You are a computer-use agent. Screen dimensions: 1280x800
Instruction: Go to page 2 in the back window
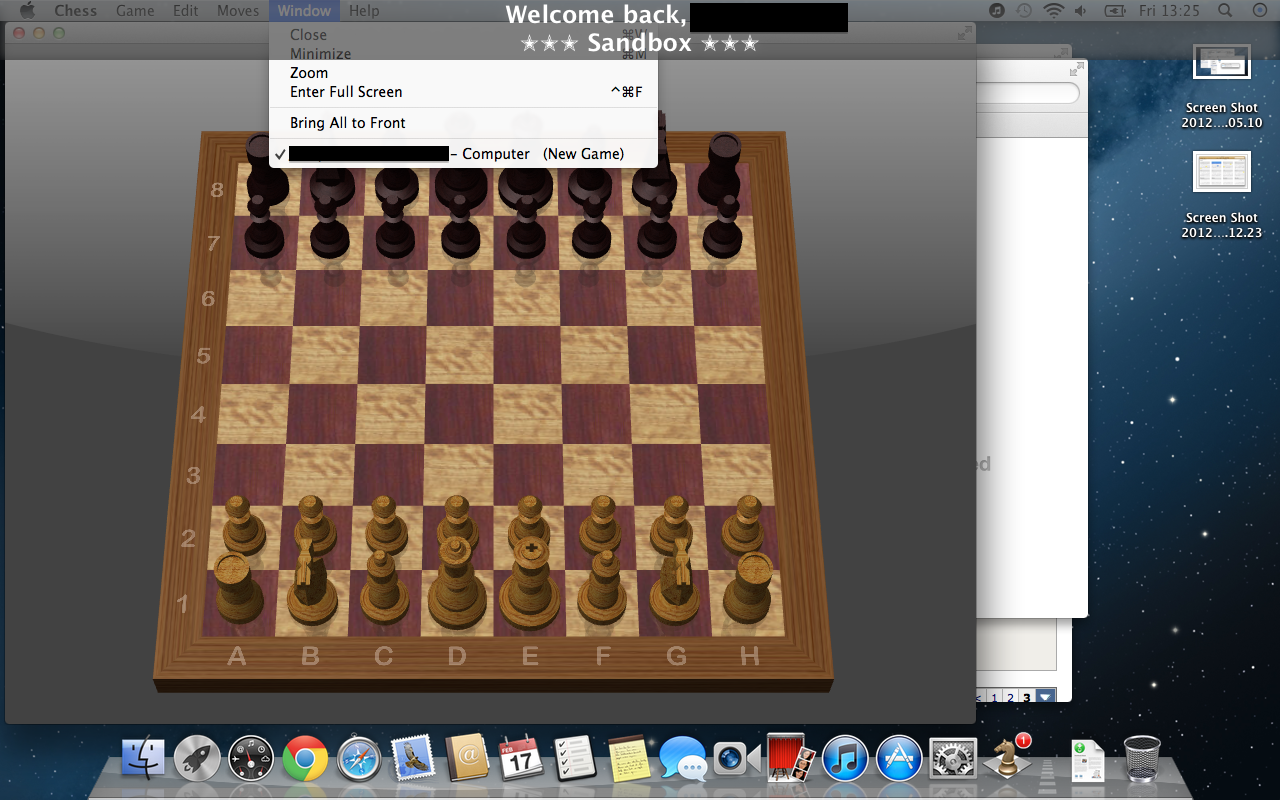(x=1011, y=697)
